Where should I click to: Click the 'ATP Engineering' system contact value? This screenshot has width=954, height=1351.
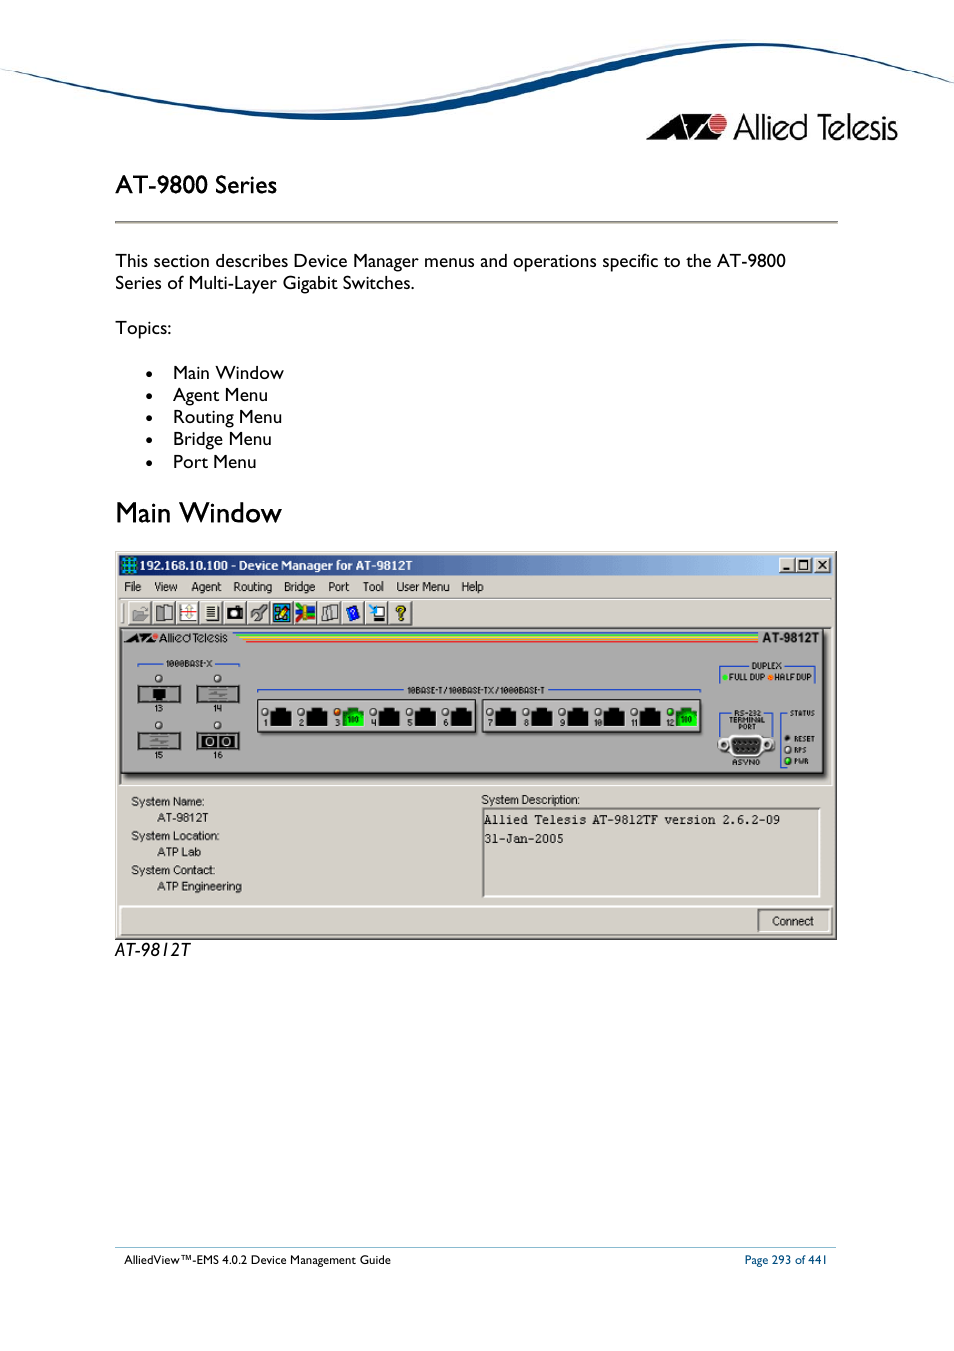tap(199, 886)
